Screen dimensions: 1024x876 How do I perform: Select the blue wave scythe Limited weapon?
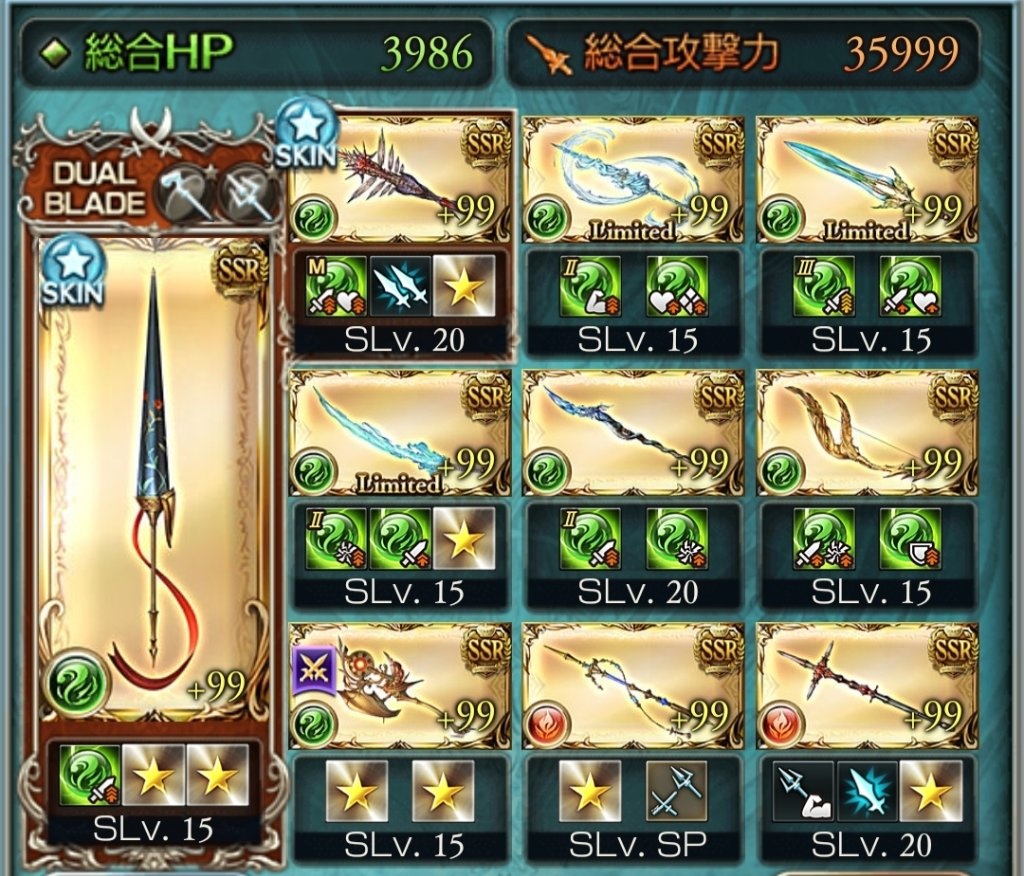[633, 180]
